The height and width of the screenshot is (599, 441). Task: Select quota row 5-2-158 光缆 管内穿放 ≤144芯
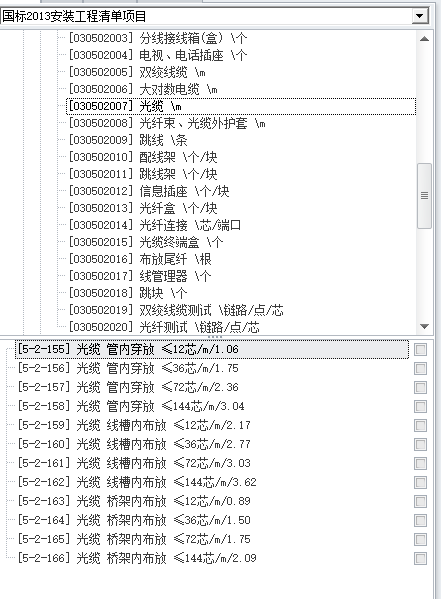tap(131, 406)
